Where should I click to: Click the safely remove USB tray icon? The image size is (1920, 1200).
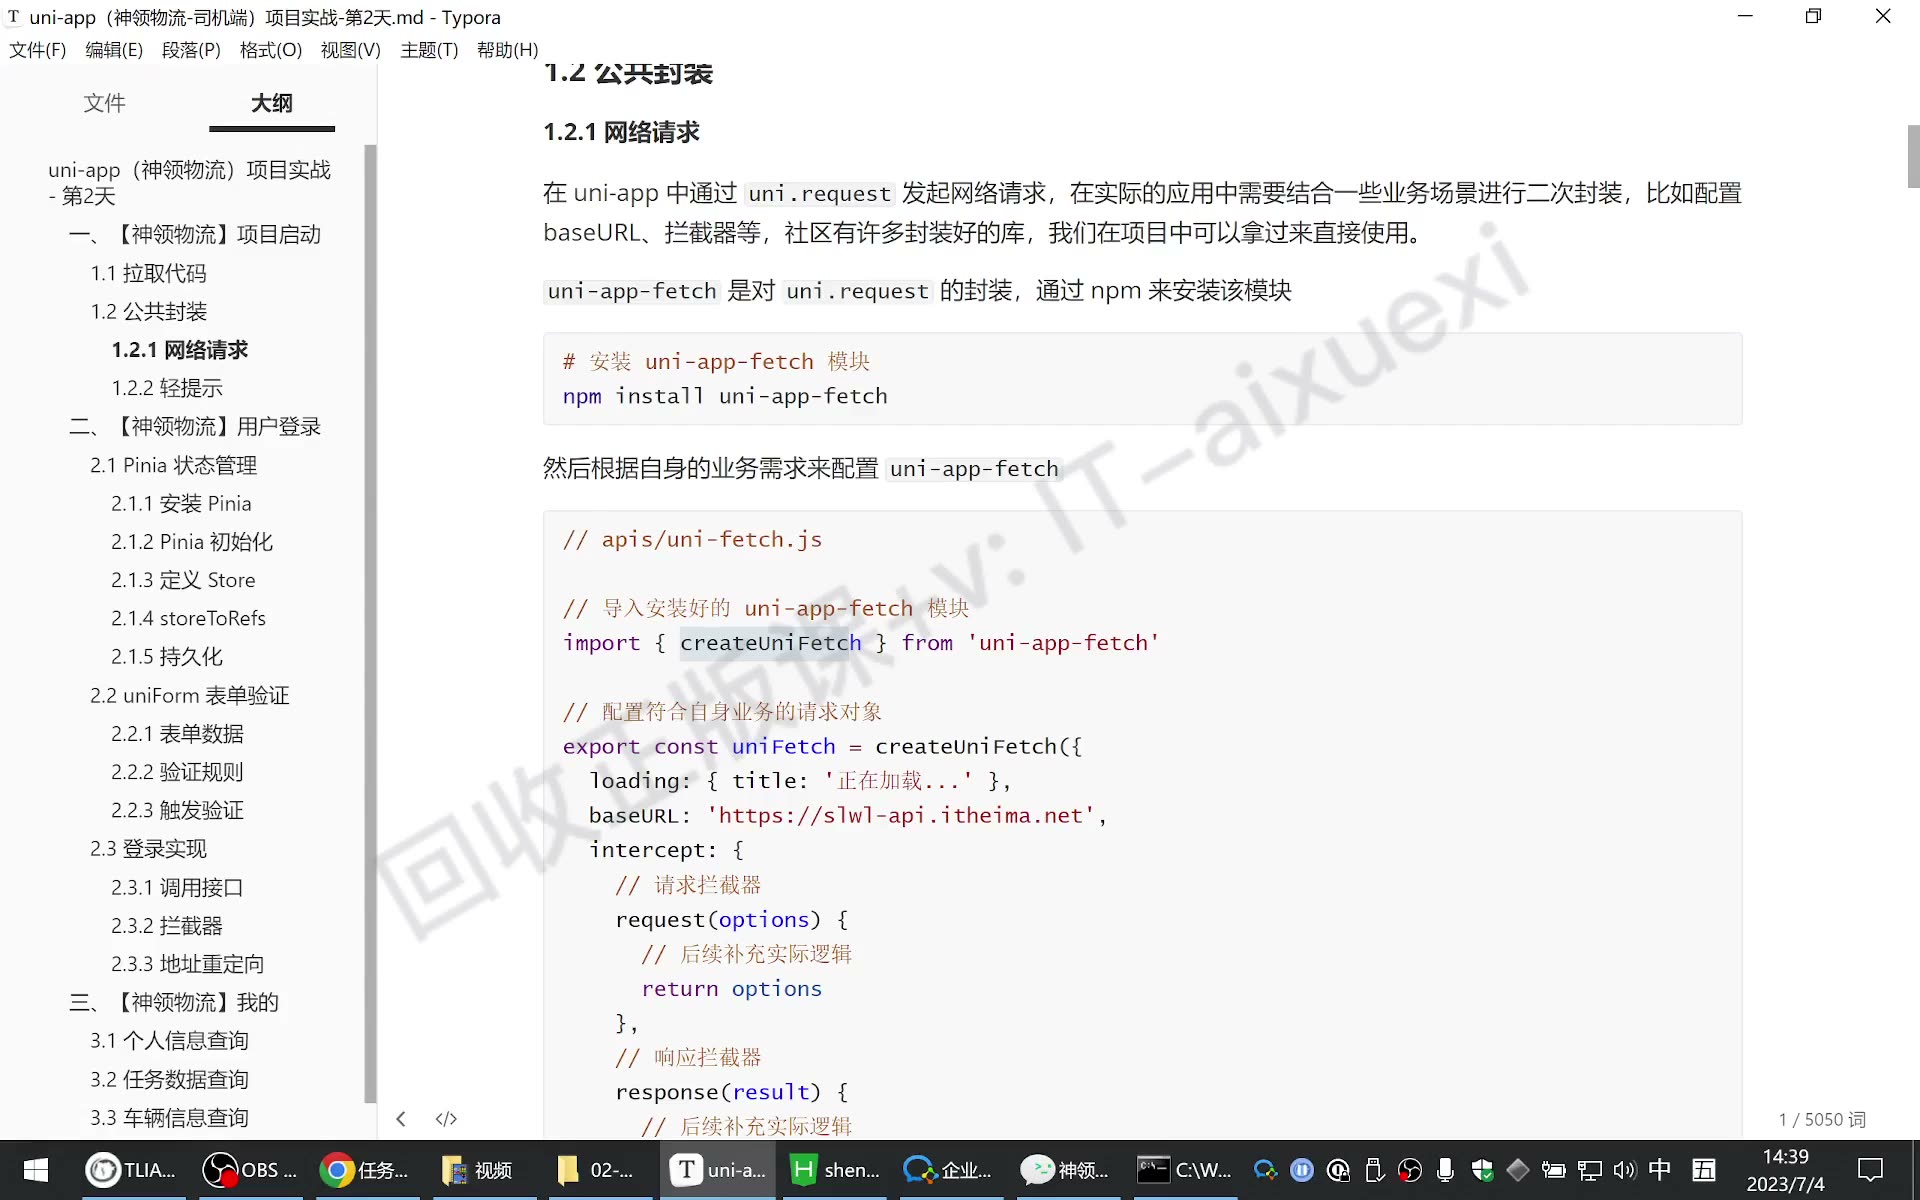[1374, 1170]
